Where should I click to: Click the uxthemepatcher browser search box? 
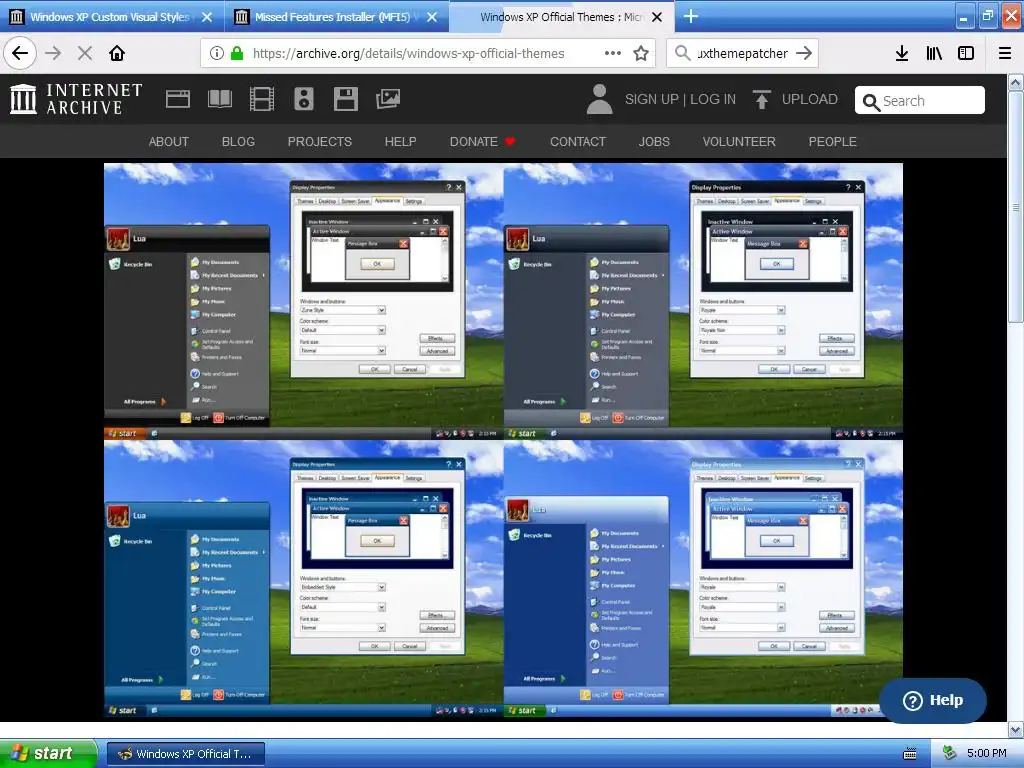(743, 54)
